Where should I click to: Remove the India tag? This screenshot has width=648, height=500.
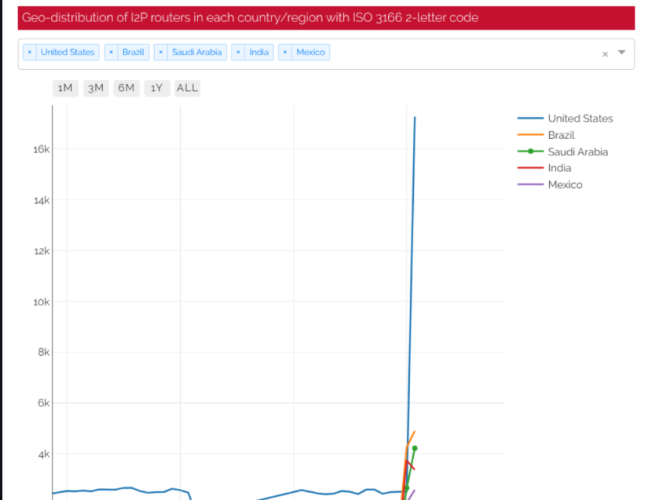point(238,52)
